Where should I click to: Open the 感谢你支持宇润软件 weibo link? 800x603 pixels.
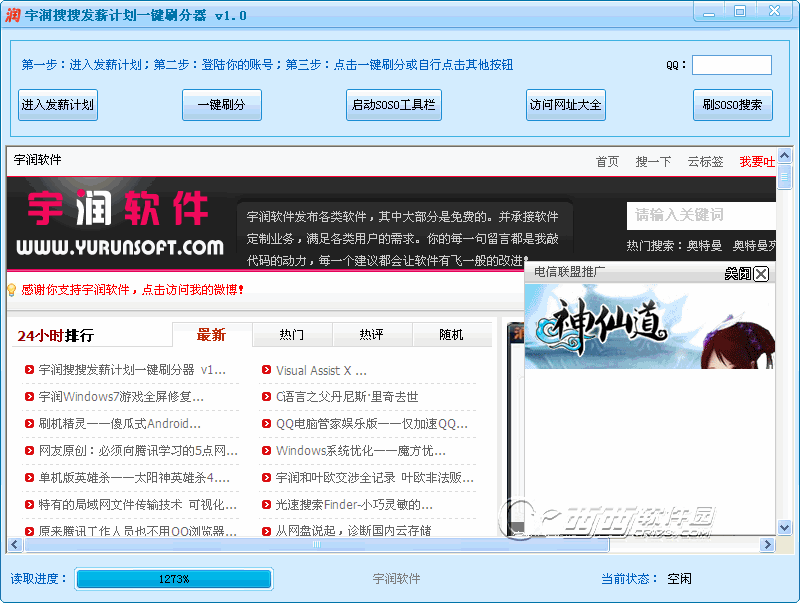click(x=133, y=290)
